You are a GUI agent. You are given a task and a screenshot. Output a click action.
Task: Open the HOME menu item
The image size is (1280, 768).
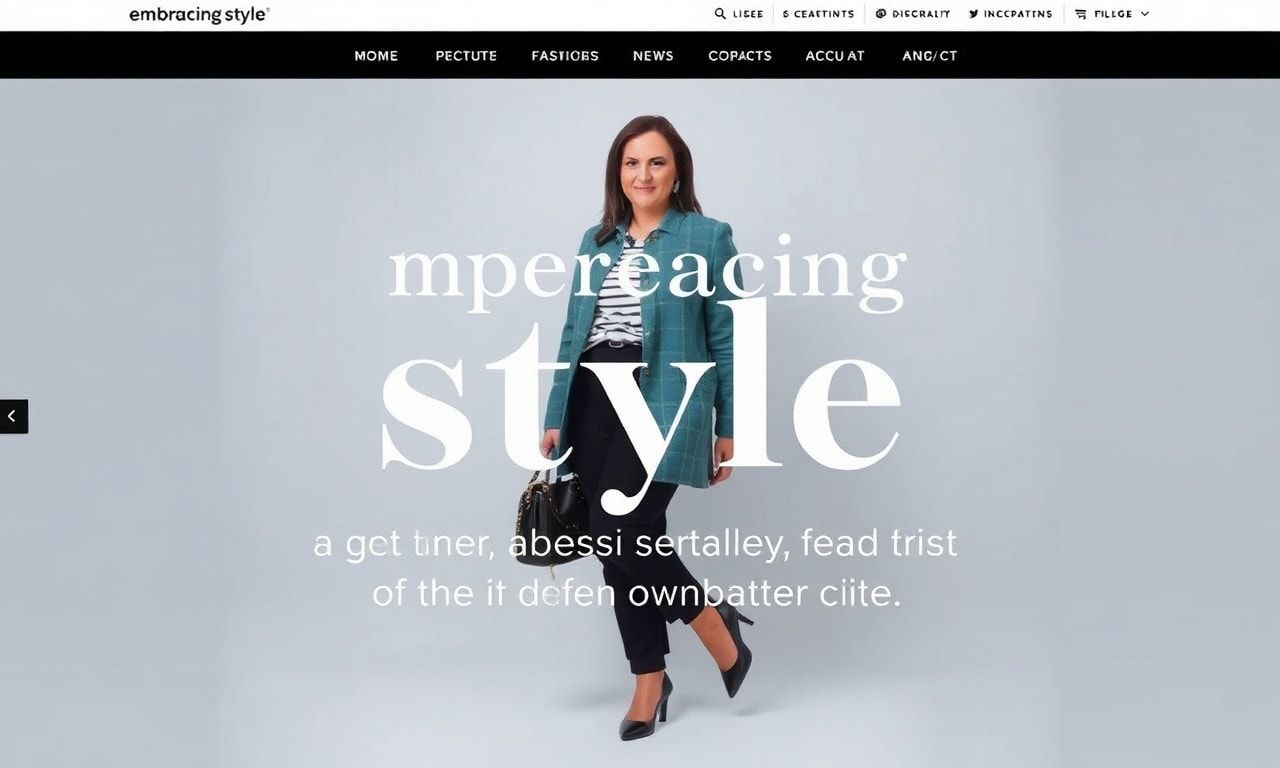pos(376,56)
